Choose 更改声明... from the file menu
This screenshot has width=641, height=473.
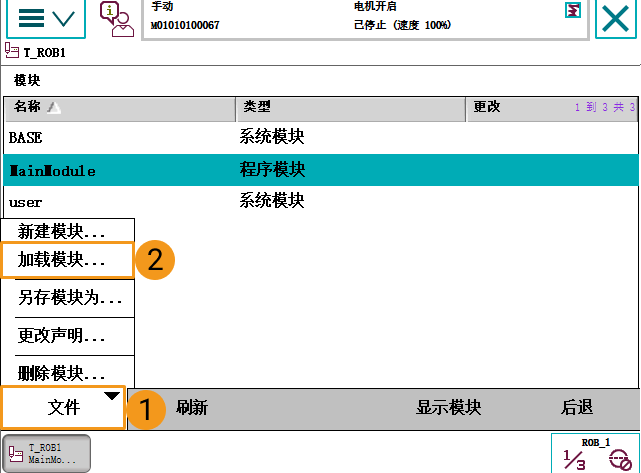click(68, 336)
